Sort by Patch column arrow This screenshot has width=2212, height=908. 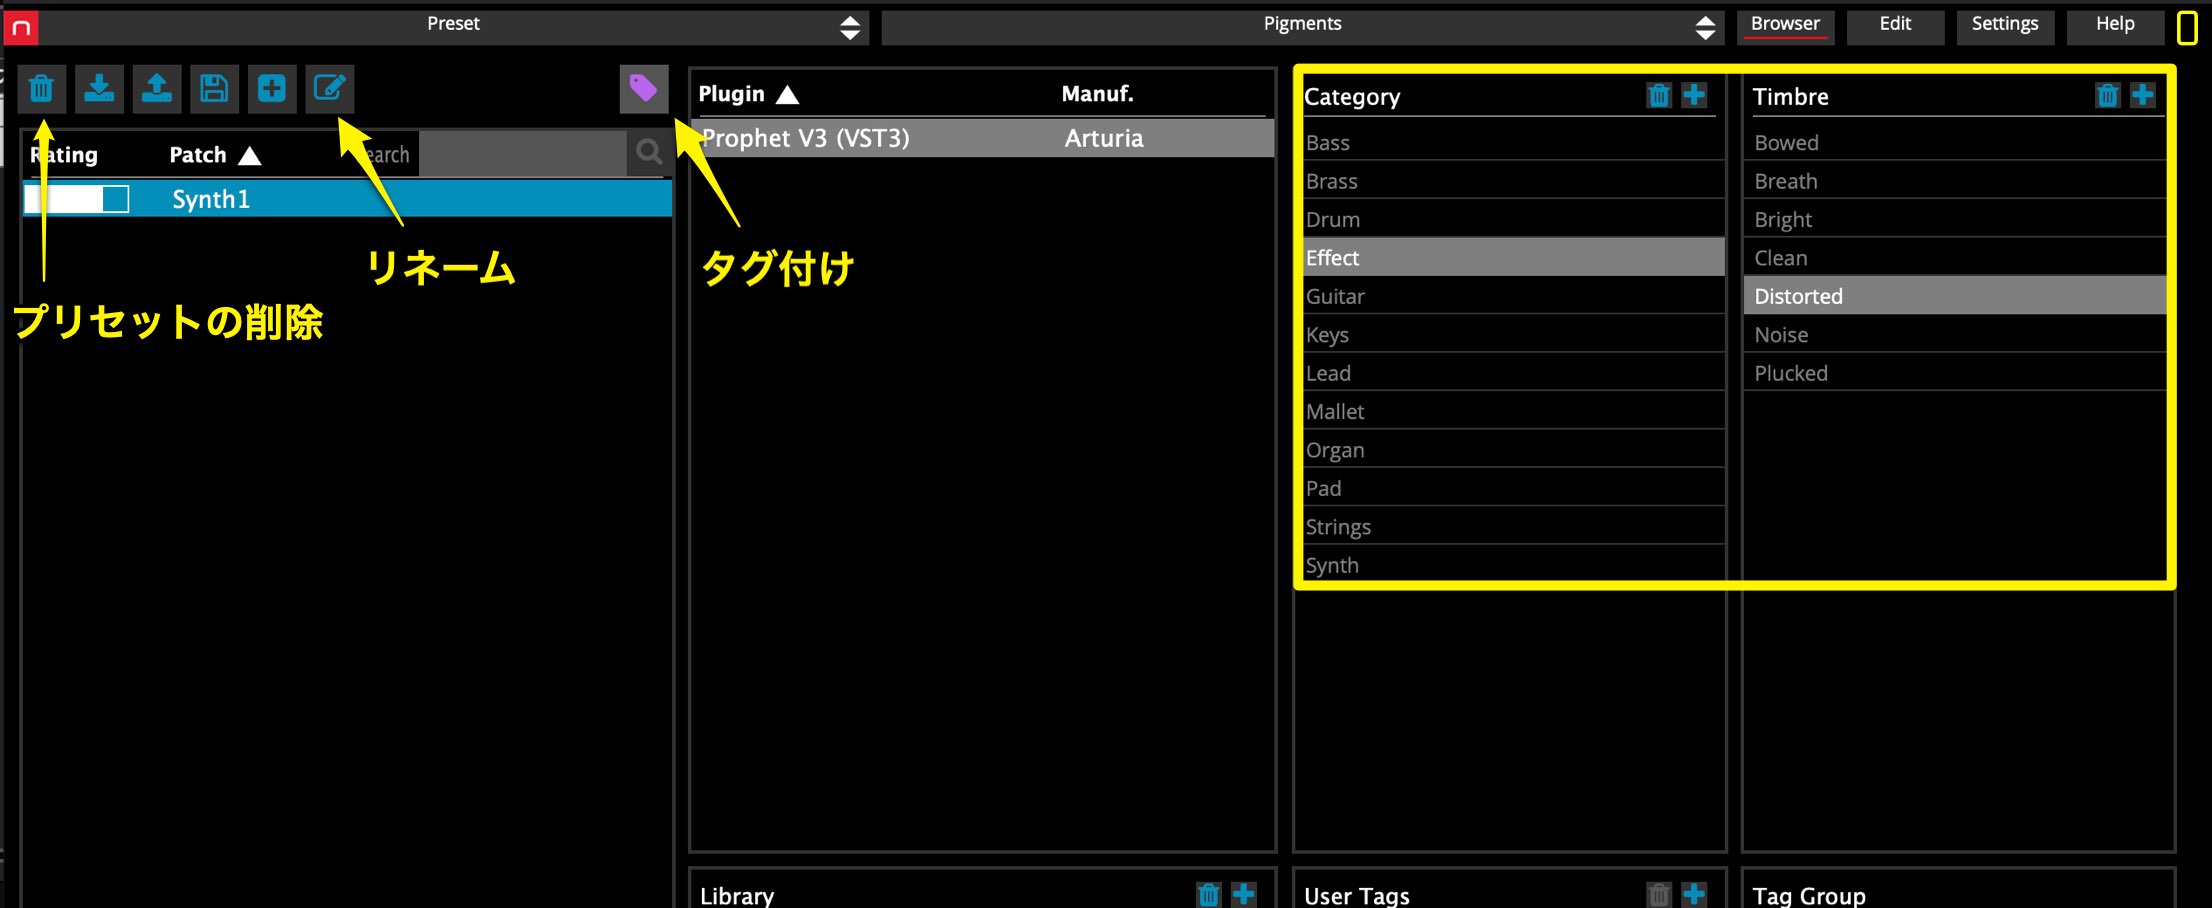pos(250,156)
